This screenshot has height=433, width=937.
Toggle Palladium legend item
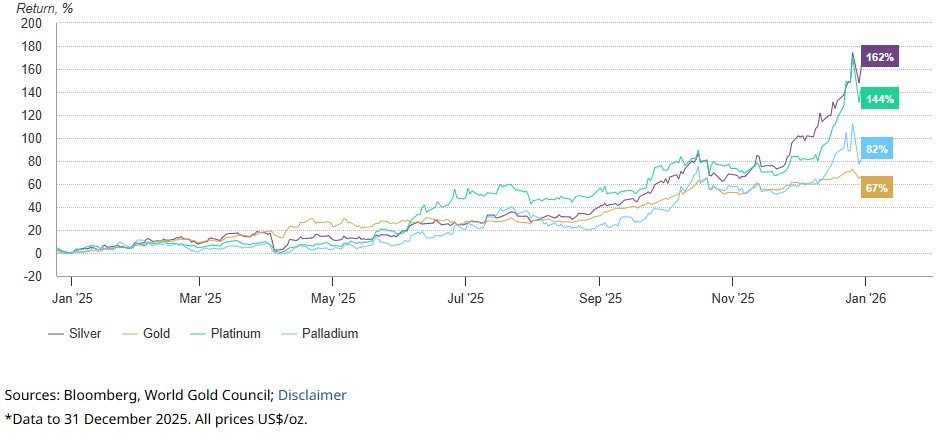(328, 333)
